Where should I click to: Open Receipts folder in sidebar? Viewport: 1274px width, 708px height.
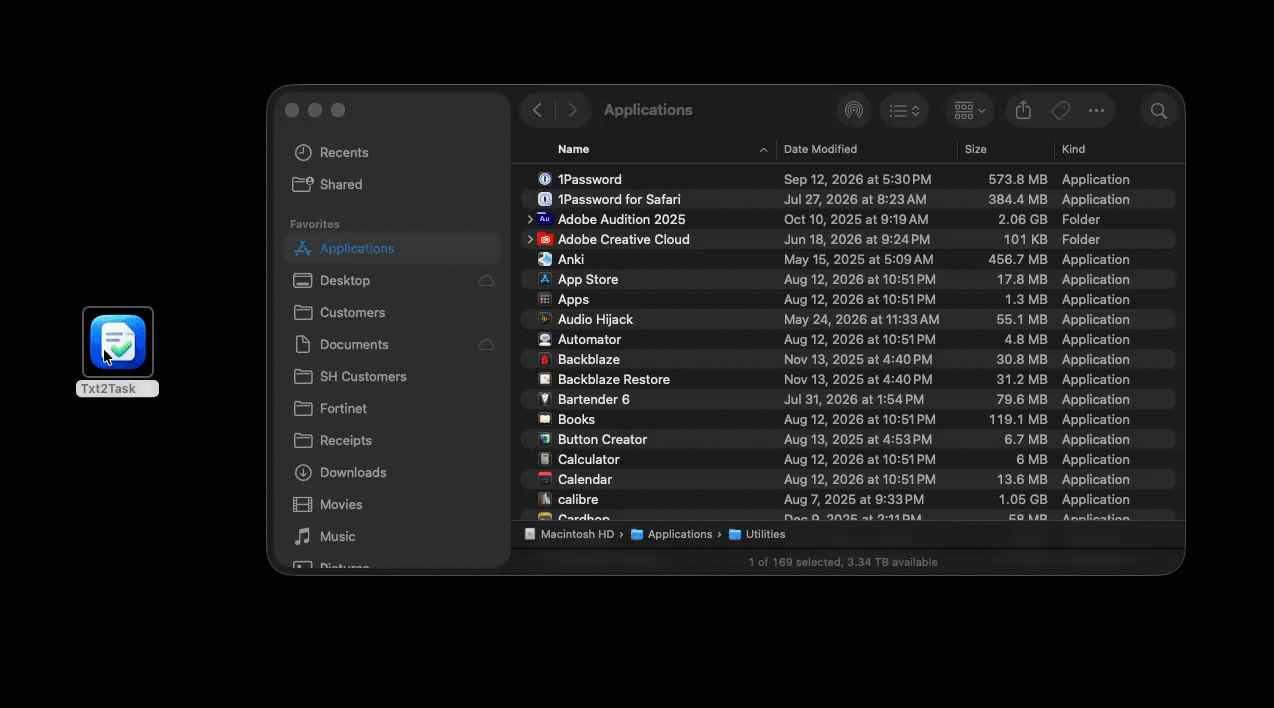point(392,440)
